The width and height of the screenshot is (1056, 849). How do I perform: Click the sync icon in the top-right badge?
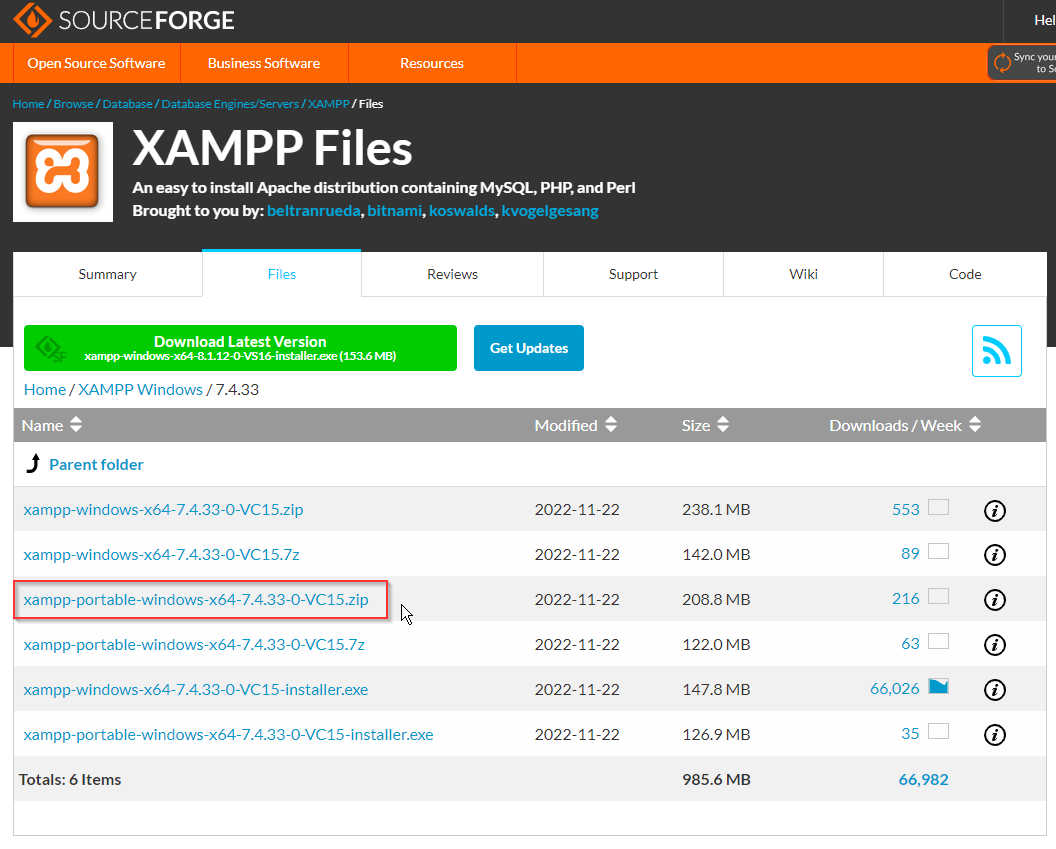pos(1002,63)
